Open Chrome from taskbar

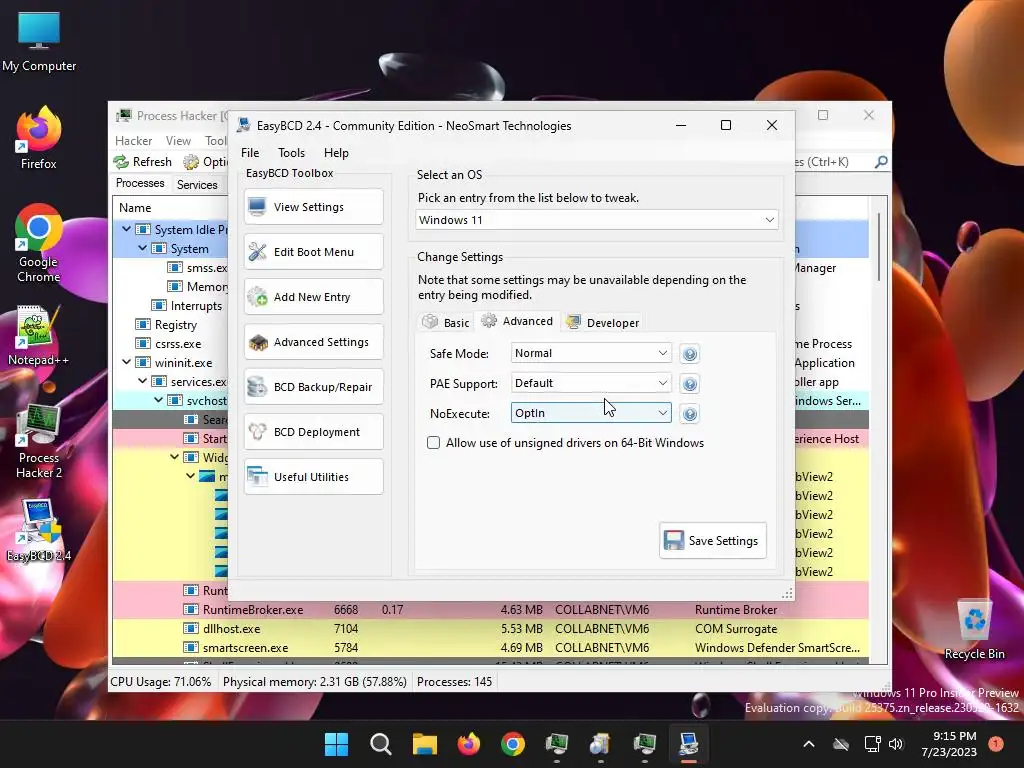tap(513, 744)
